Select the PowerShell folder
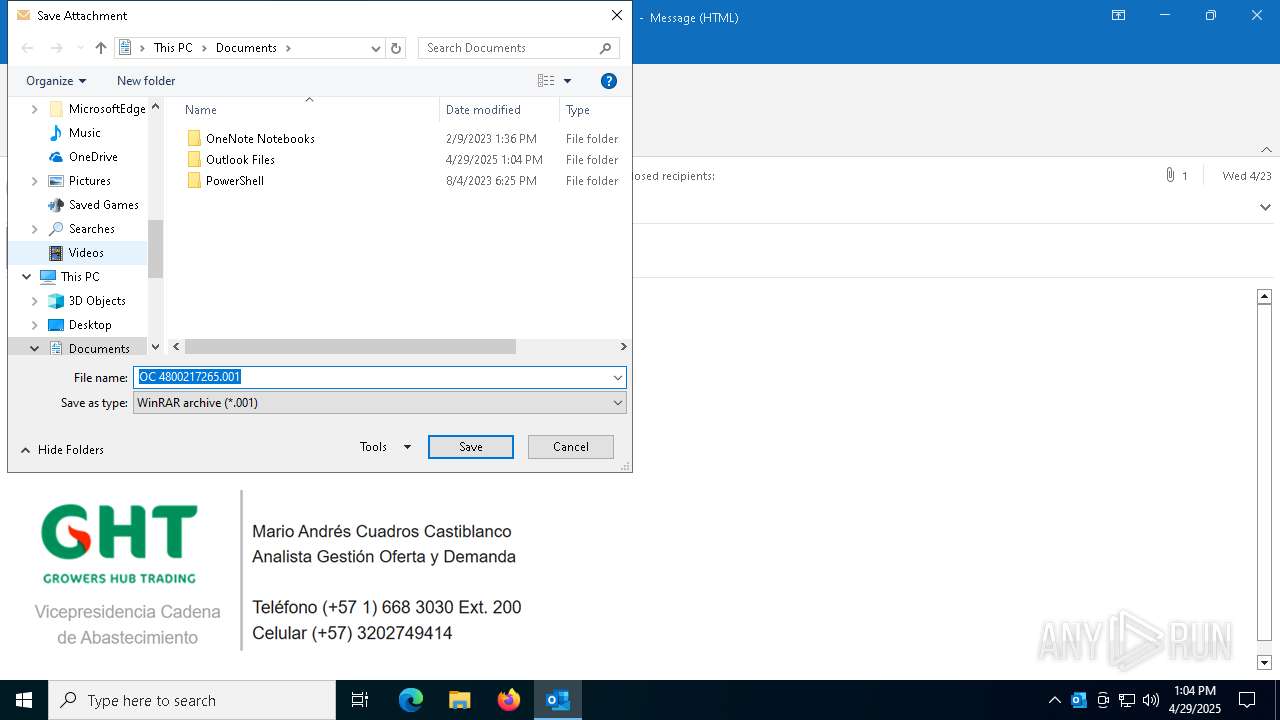 tap(235, 181)
